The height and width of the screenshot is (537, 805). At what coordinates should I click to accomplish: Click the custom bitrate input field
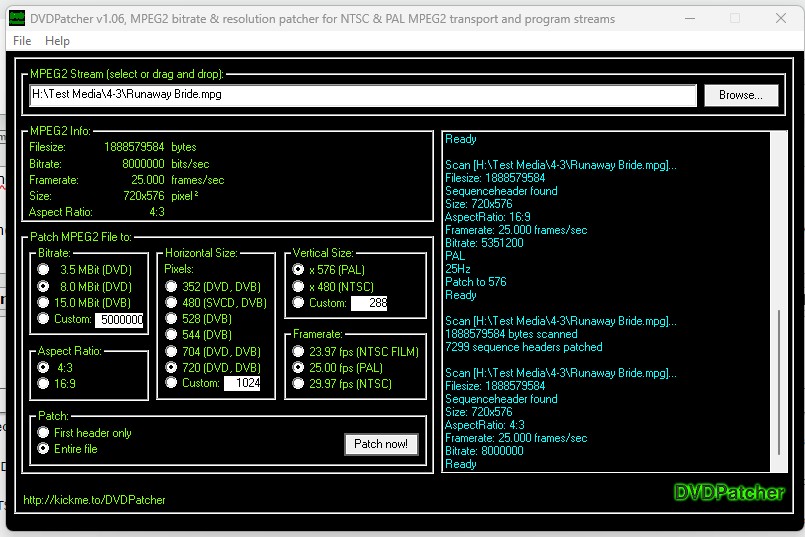click(119, 320)
